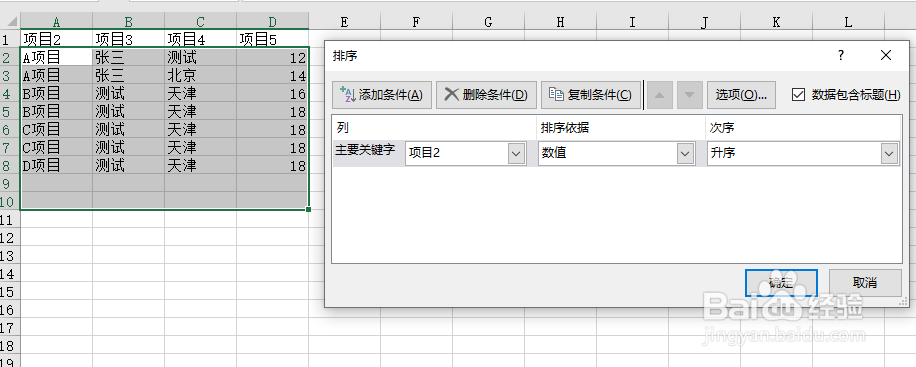The height and width of the screenshot is (367, 916).
Task: Select column E header
Action: (345, 22)
